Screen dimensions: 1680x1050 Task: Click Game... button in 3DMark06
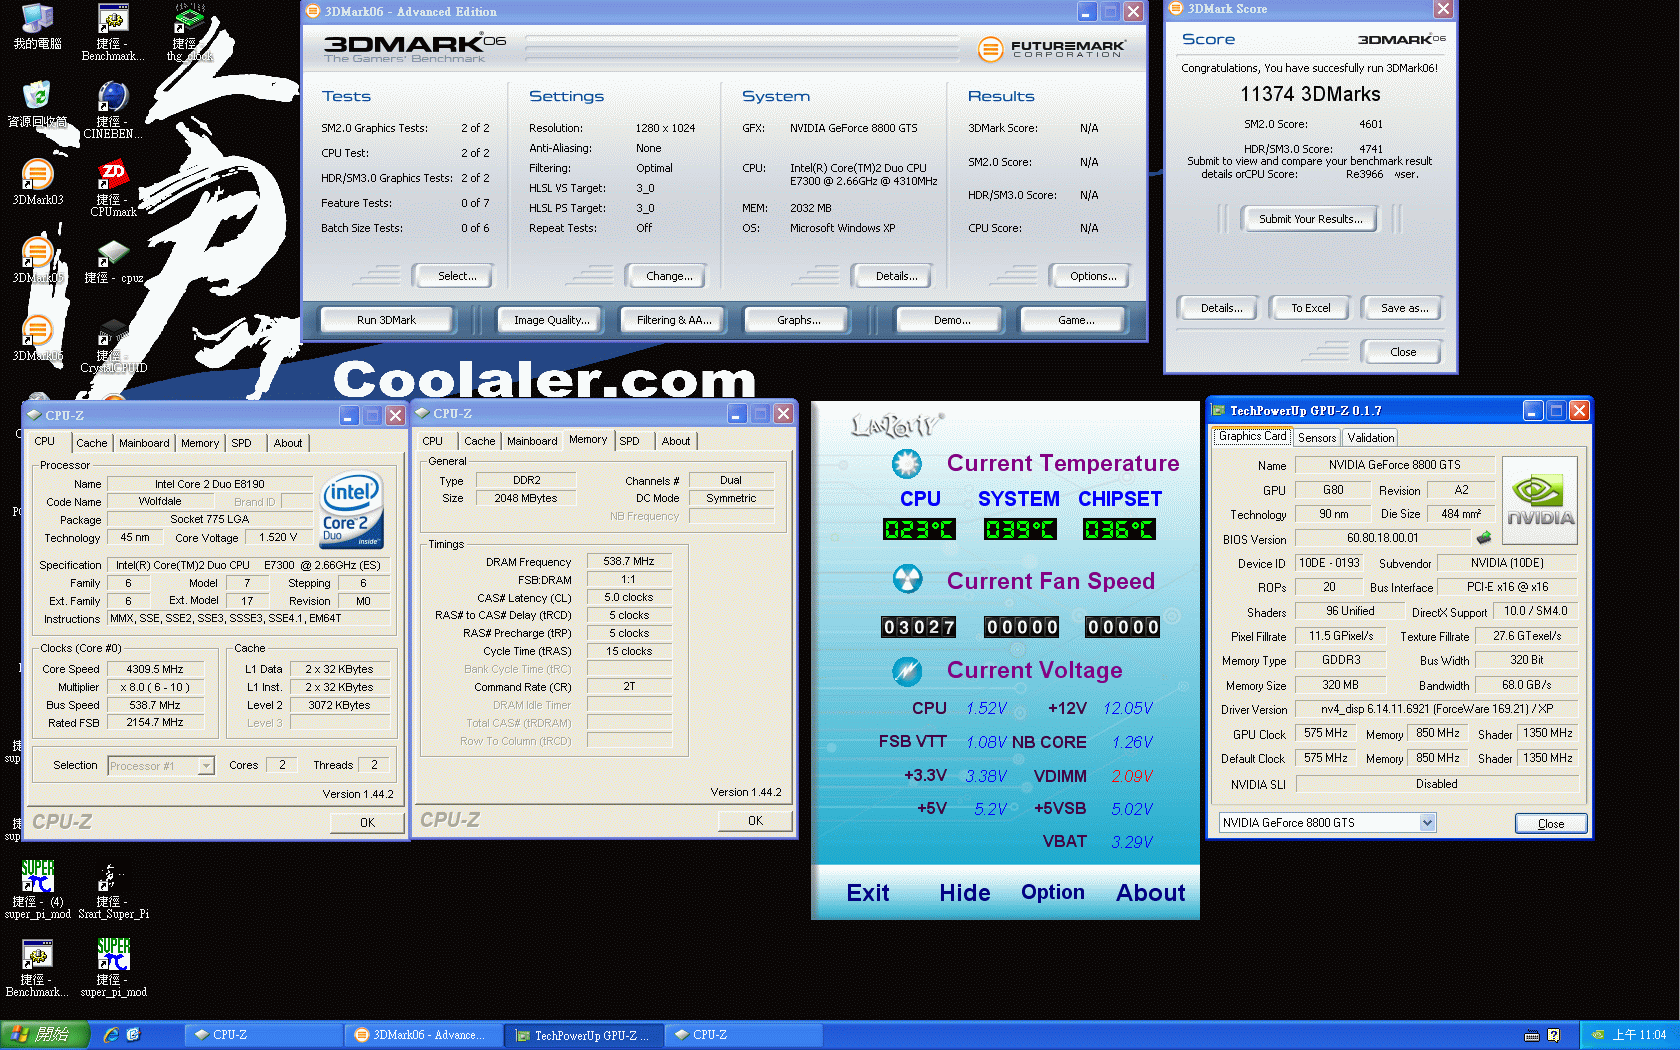[1075, 320]
